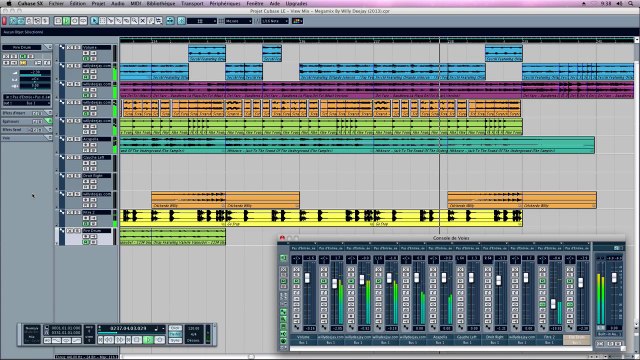Click Record on the transport panel
640x360 pixels.
[160, 340]
